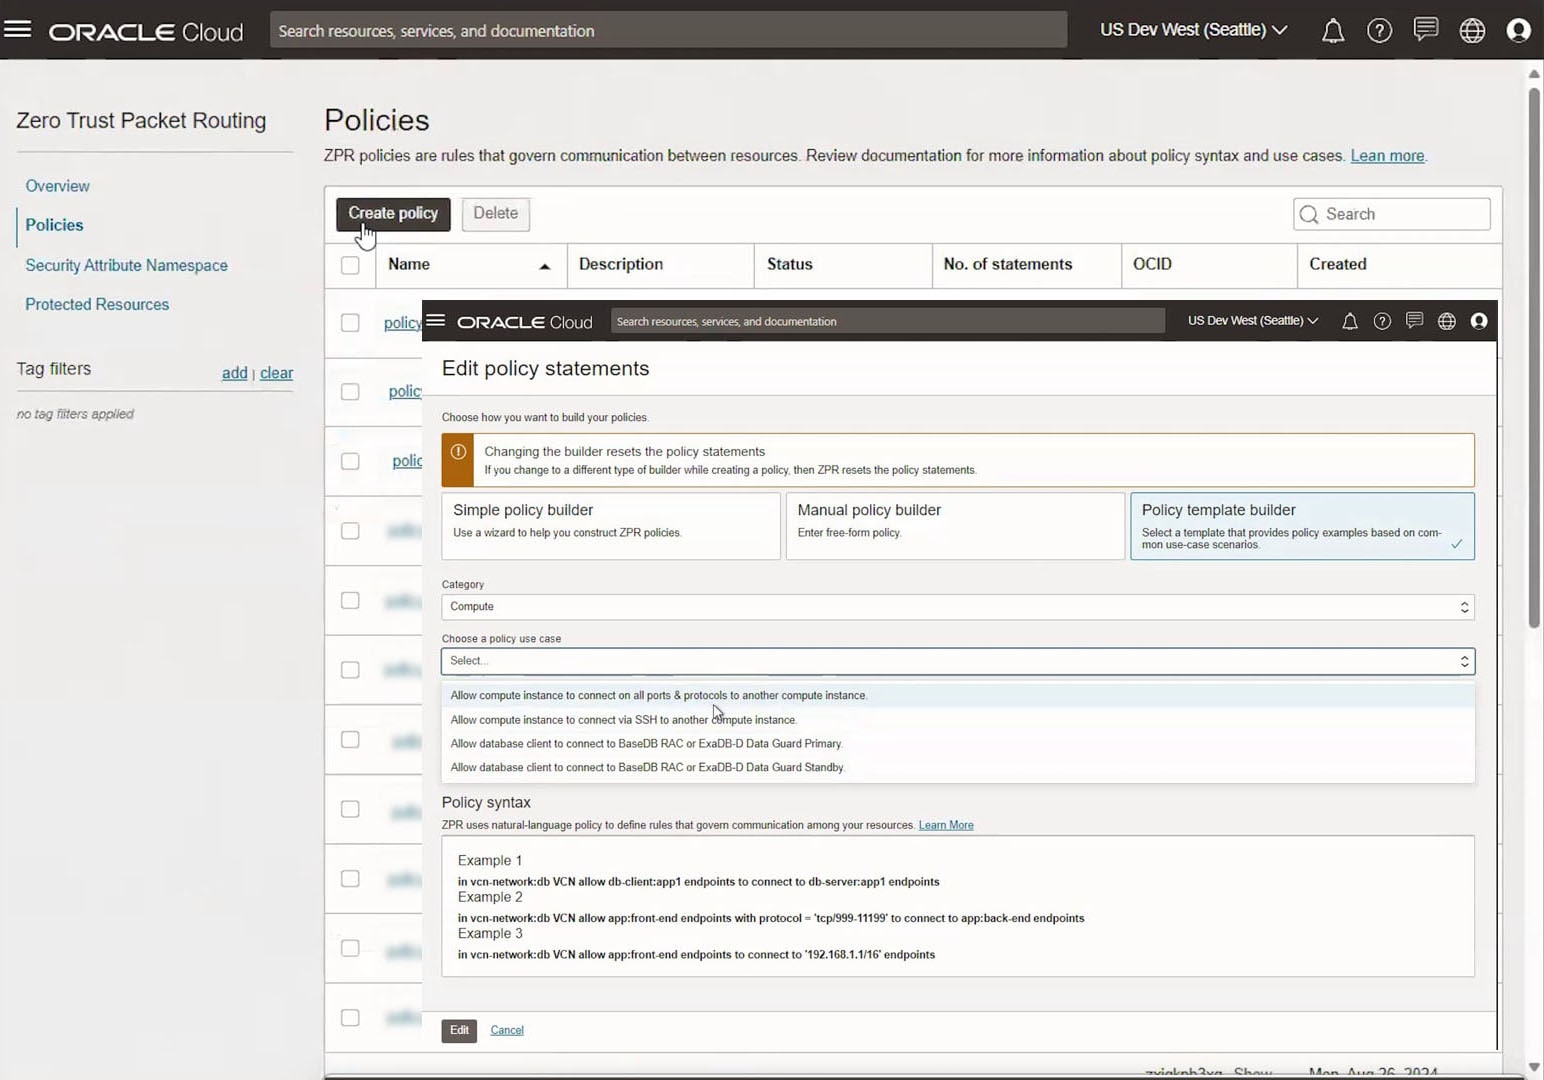Open the feedback chat icon
Screen dimensions: 1544x1080
pos(1425,30)
